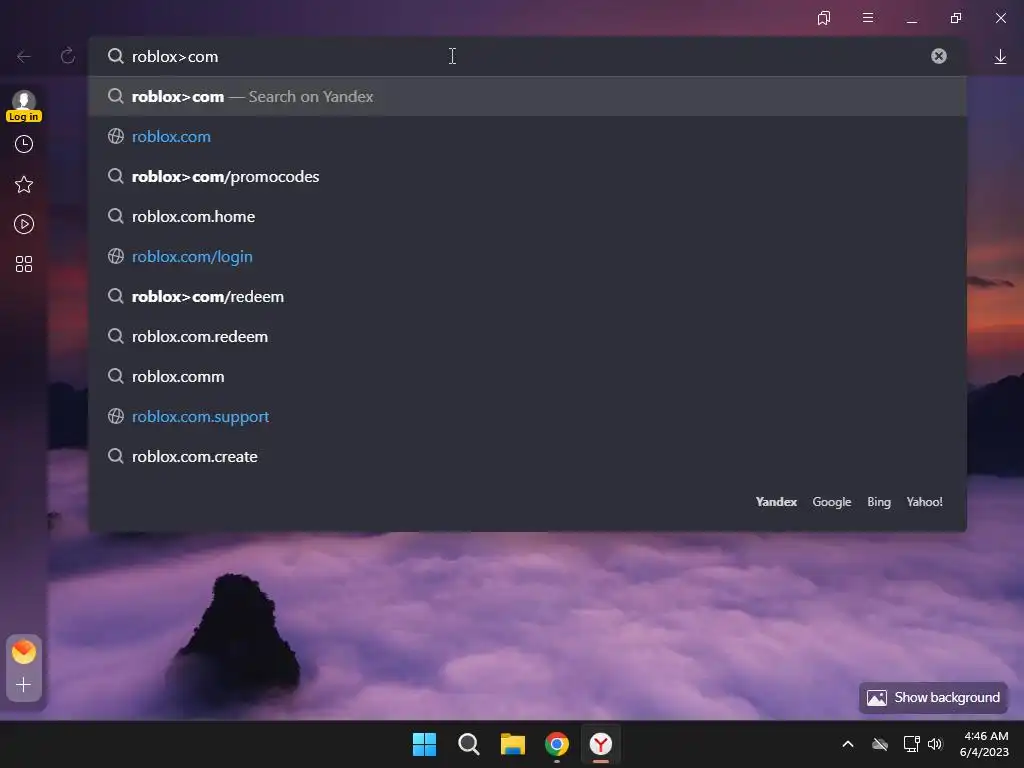Click the Show background button
The width and height of the screenshot is (1024, 768).
[x=933, y=697]
